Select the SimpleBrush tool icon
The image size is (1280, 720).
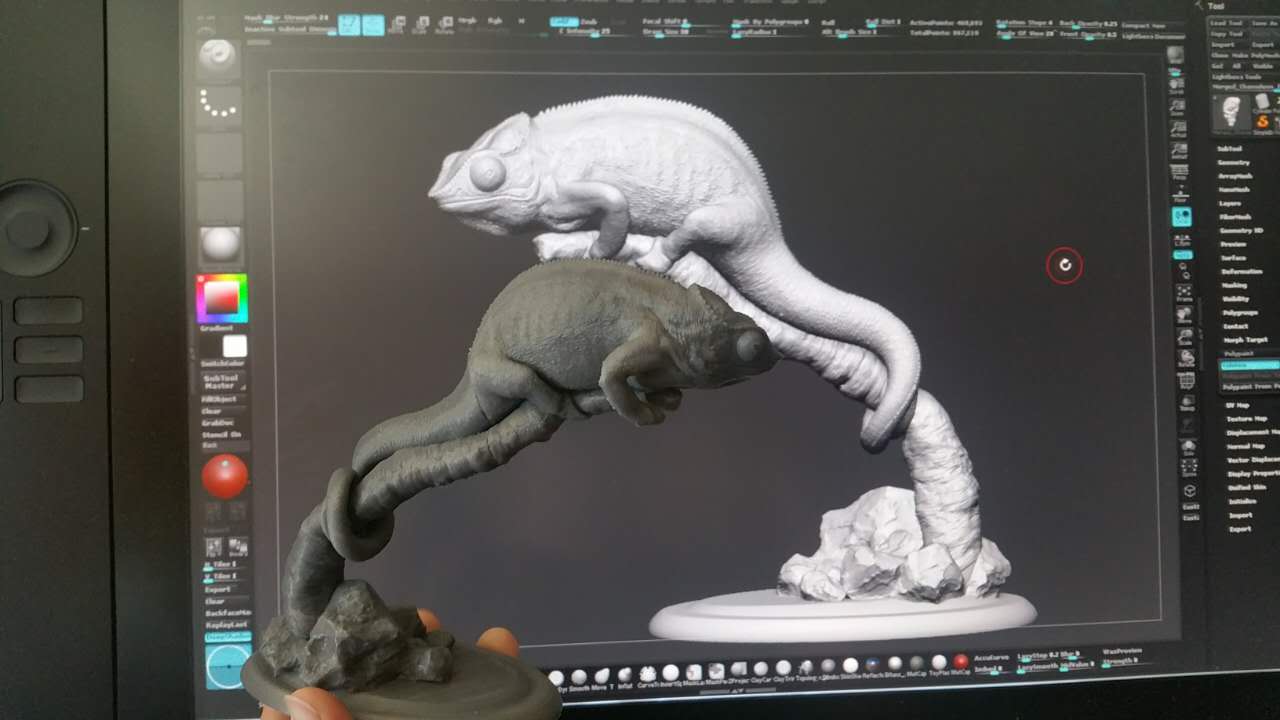pyautogui.click(x=1263, y=122)
